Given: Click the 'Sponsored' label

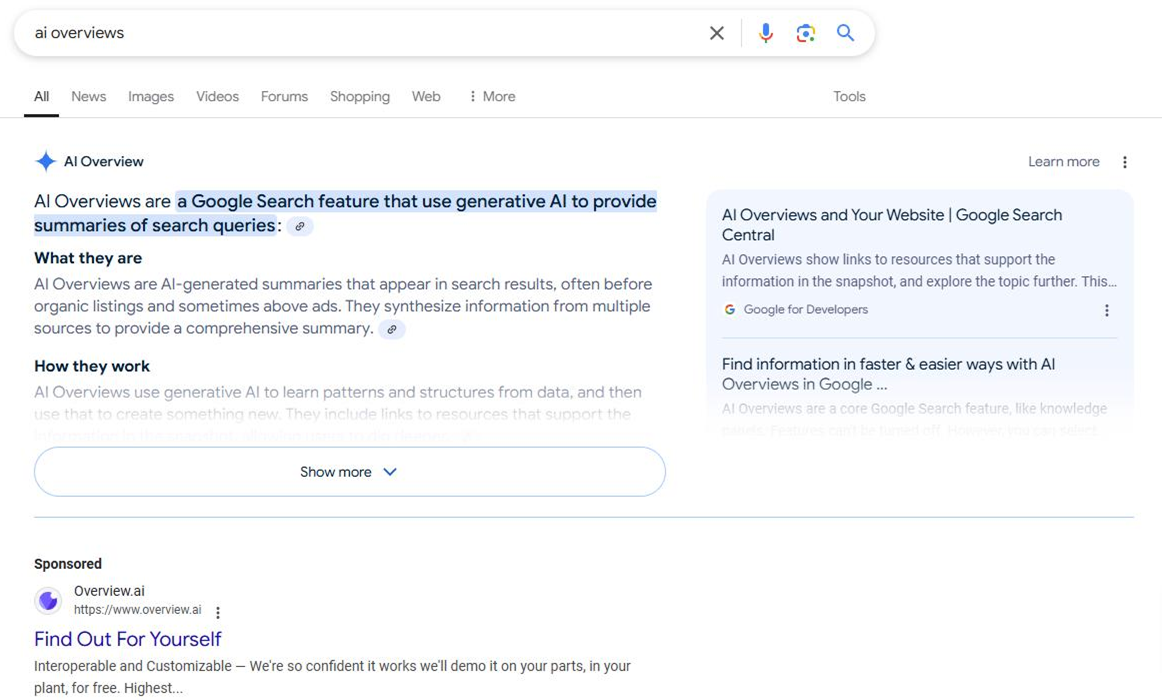Looking at the screenshot, I should click(68, 564).
